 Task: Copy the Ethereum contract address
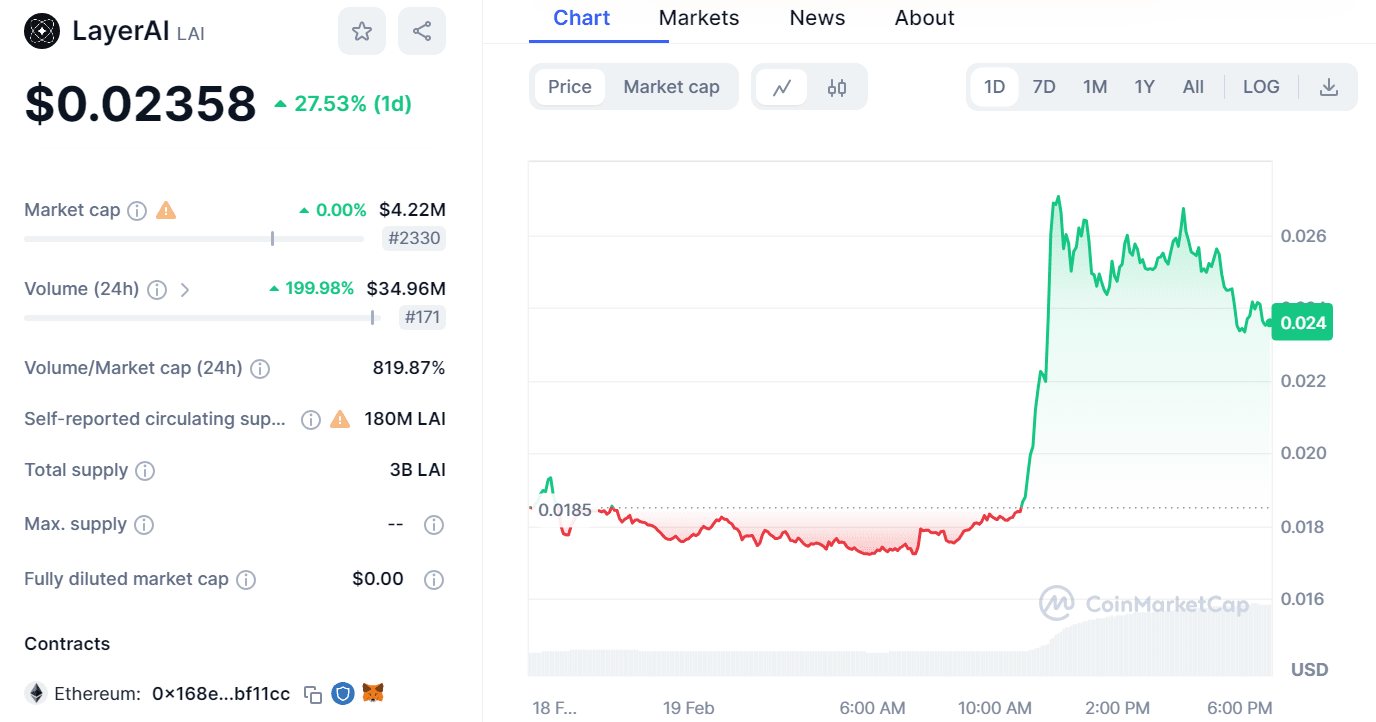(x=313, y=694)
